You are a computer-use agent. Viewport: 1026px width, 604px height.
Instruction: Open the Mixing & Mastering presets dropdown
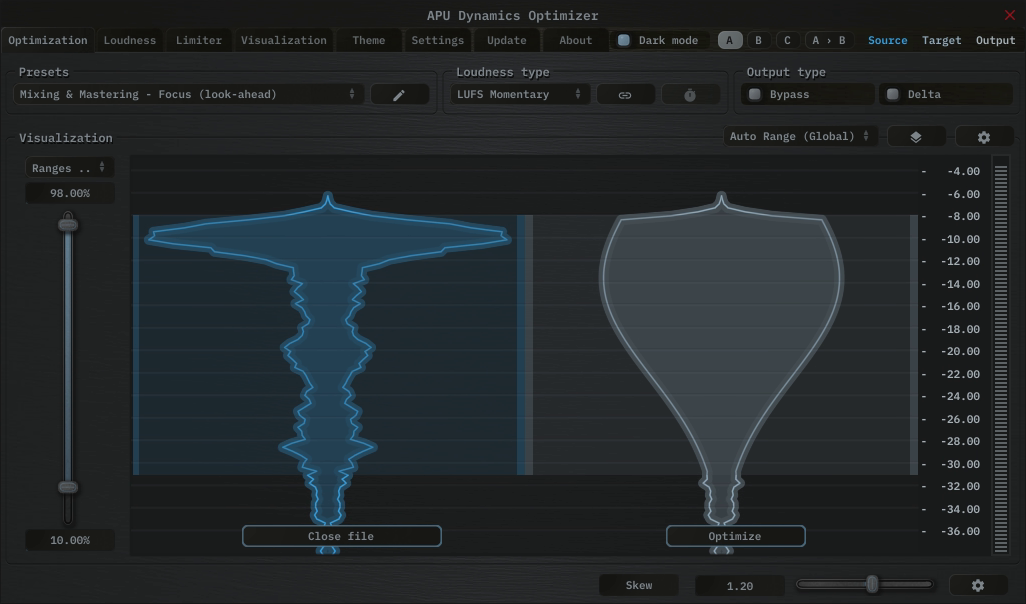coord(188,95)
